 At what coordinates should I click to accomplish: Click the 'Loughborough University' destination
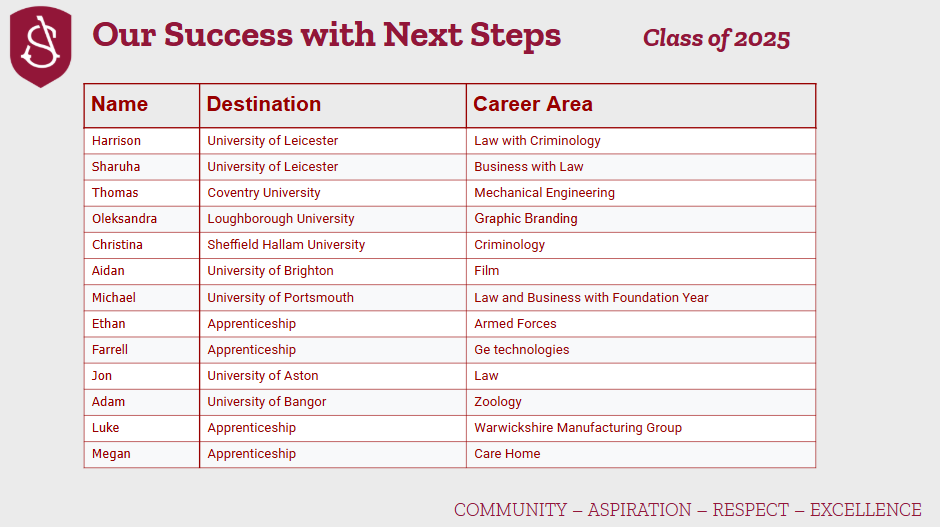pyautogui.click(x=281, y=219)
